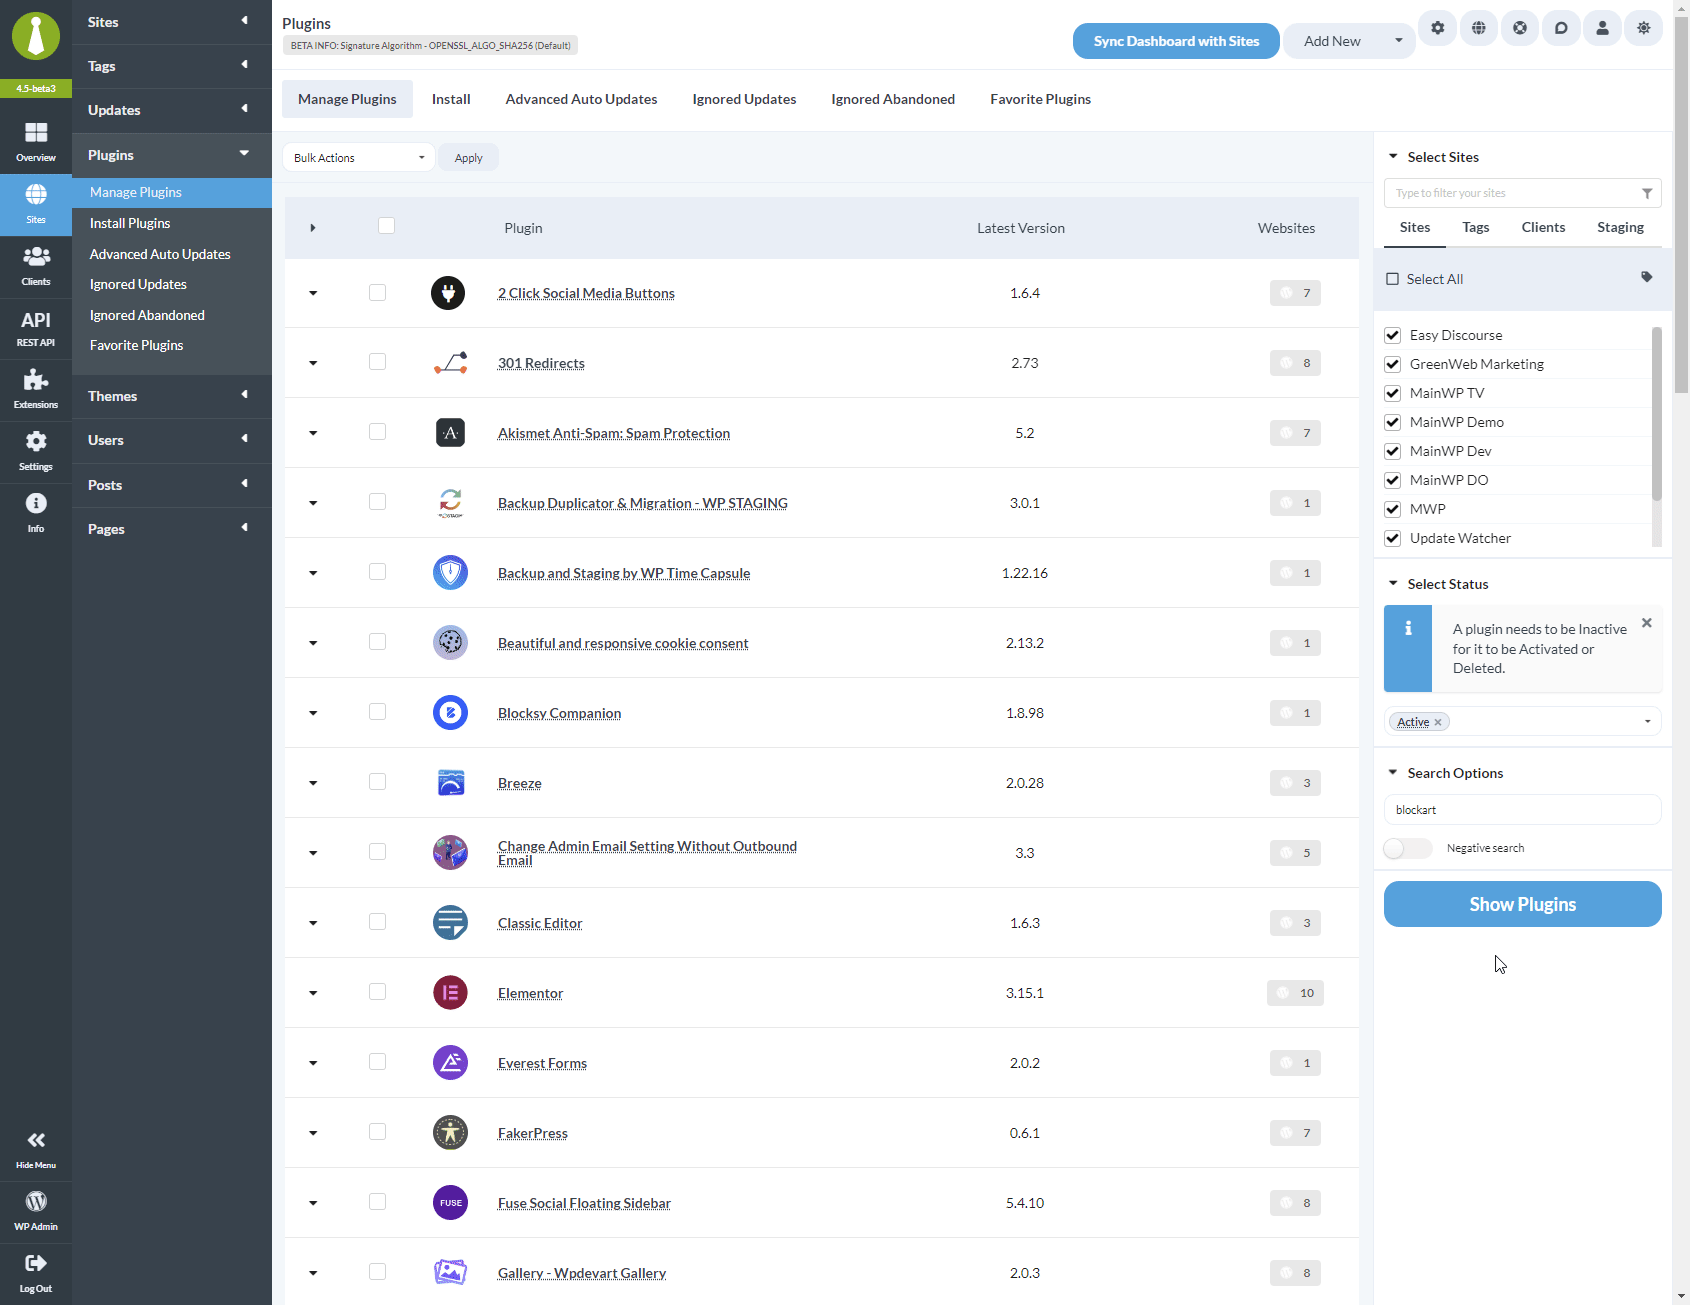Expand the Elementor row details
1690x1305 pixels.
(x=313, y=993)
